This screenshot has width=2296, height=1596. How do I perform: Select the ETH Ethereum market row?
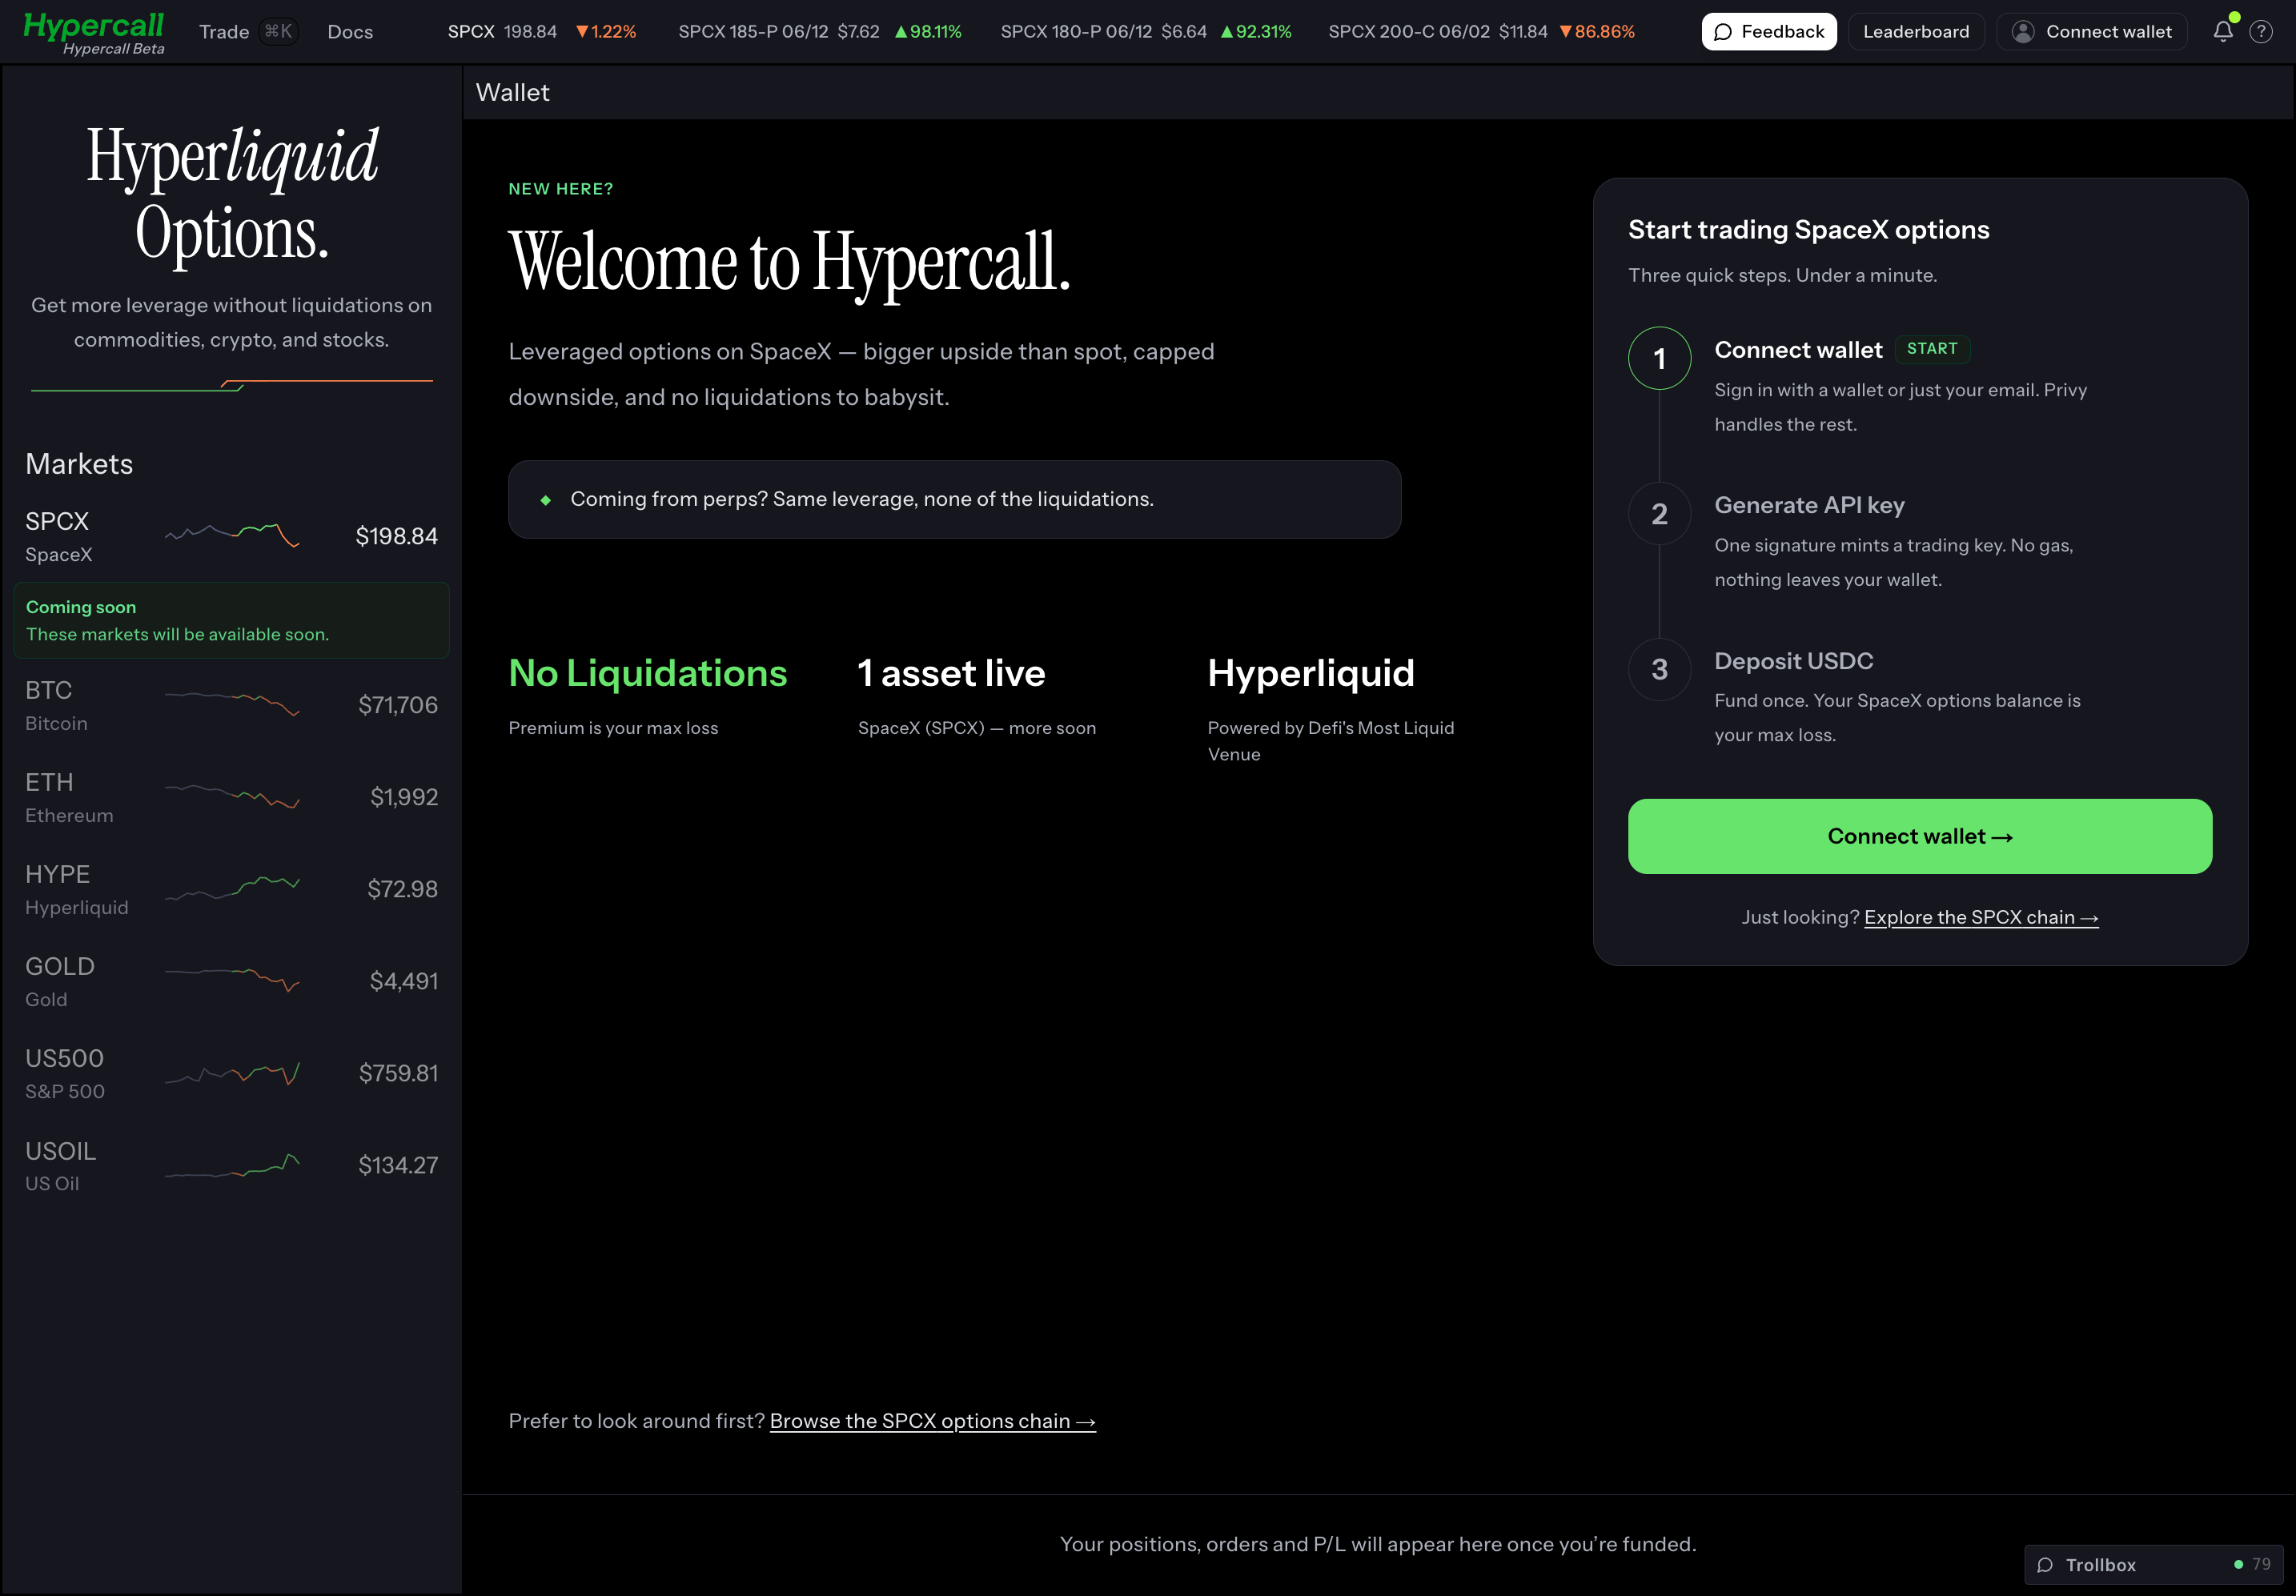click(231, 797)
